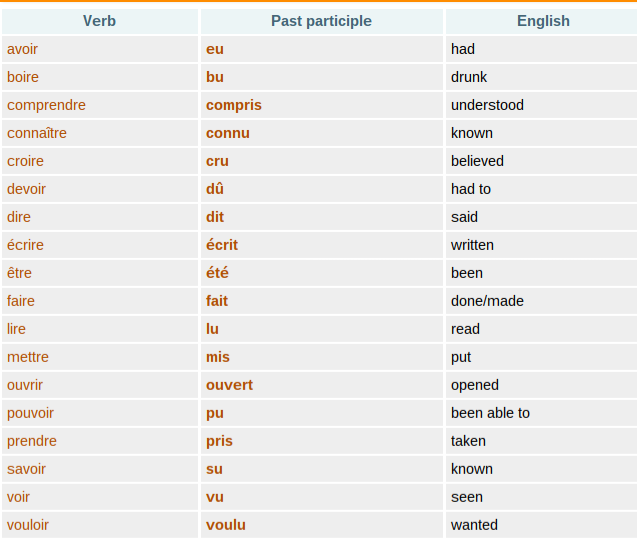Viewport: 637px width, 542px height.
Task: Open the verb link 'croire'
Action: (x=25, y=161)
